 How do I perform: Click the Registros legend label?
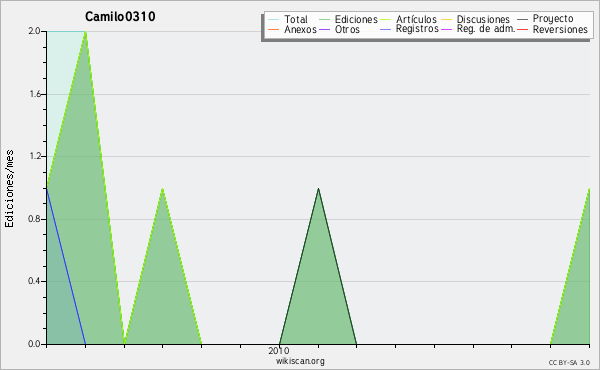417,29
